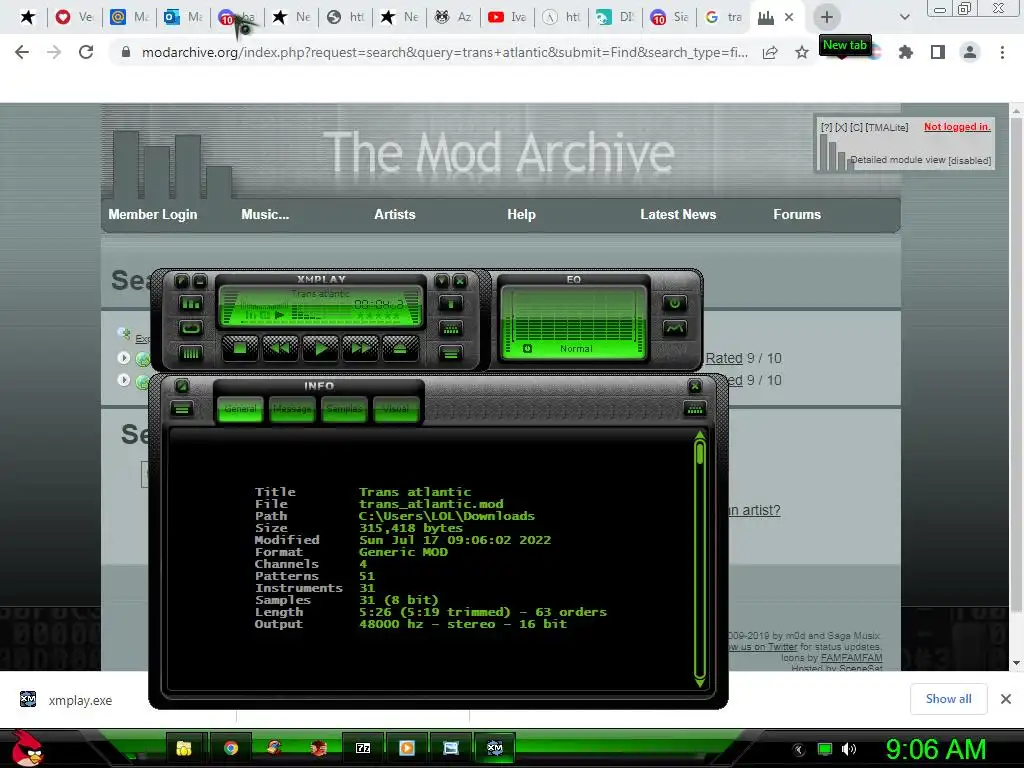The image size is (1024, 768).
Task: Open tab search chevron dropdown
Action: tap(904, 17)
